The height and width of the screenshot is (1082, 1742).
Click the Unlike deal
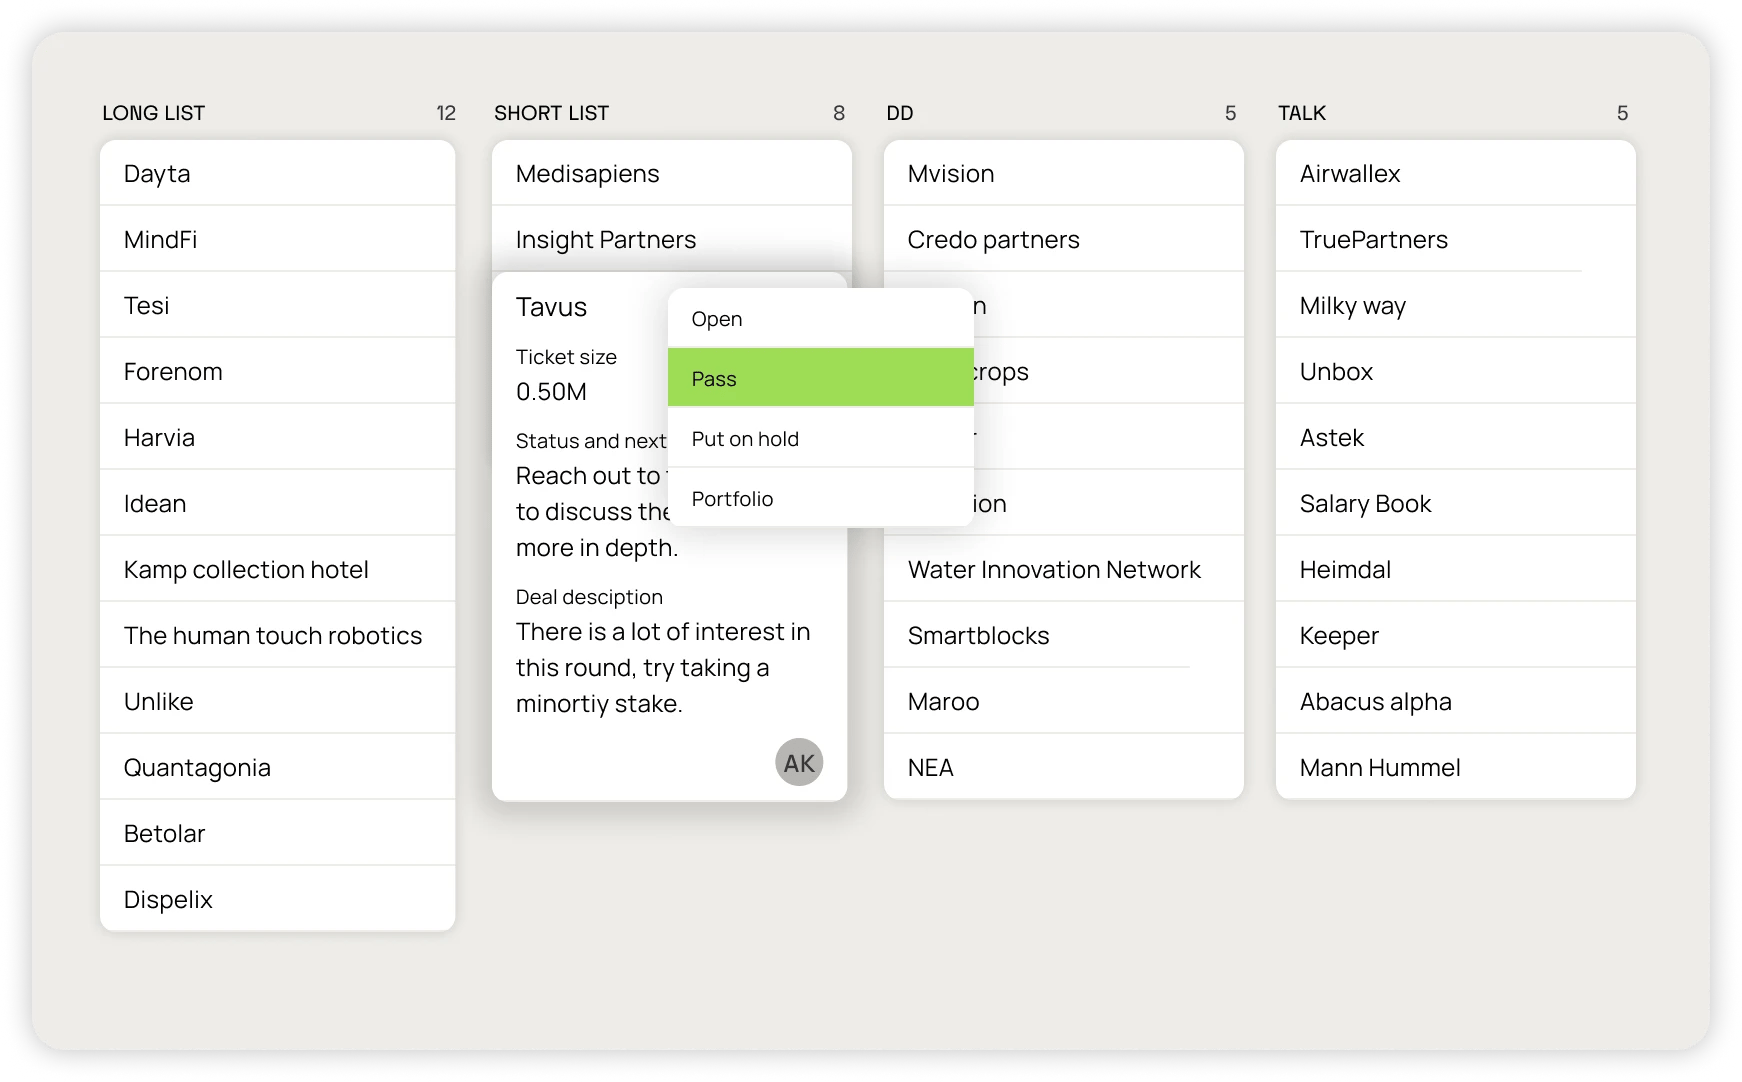[x=278, y=701]
